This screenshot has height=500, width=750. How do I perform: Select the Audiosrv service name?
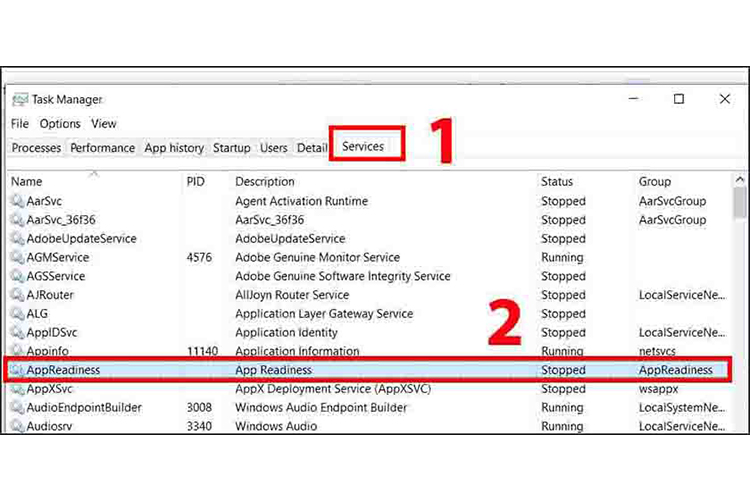49,426
